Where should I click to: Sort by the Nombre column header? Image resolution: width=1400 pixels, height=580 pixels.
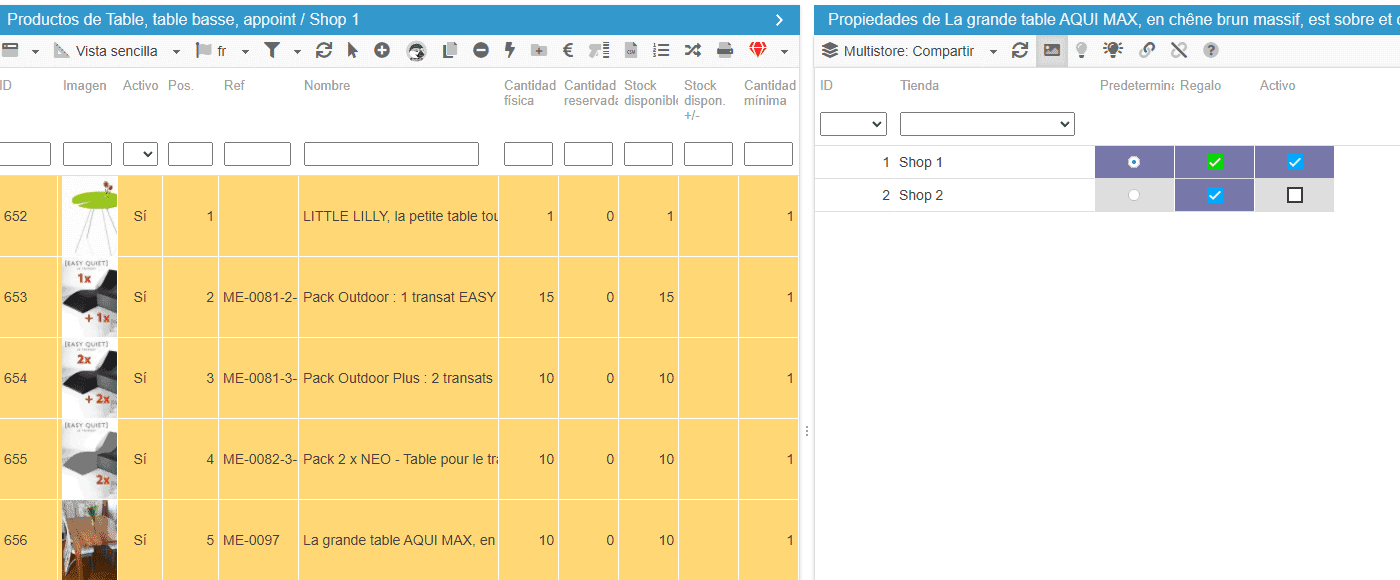[x=327, y=86]
